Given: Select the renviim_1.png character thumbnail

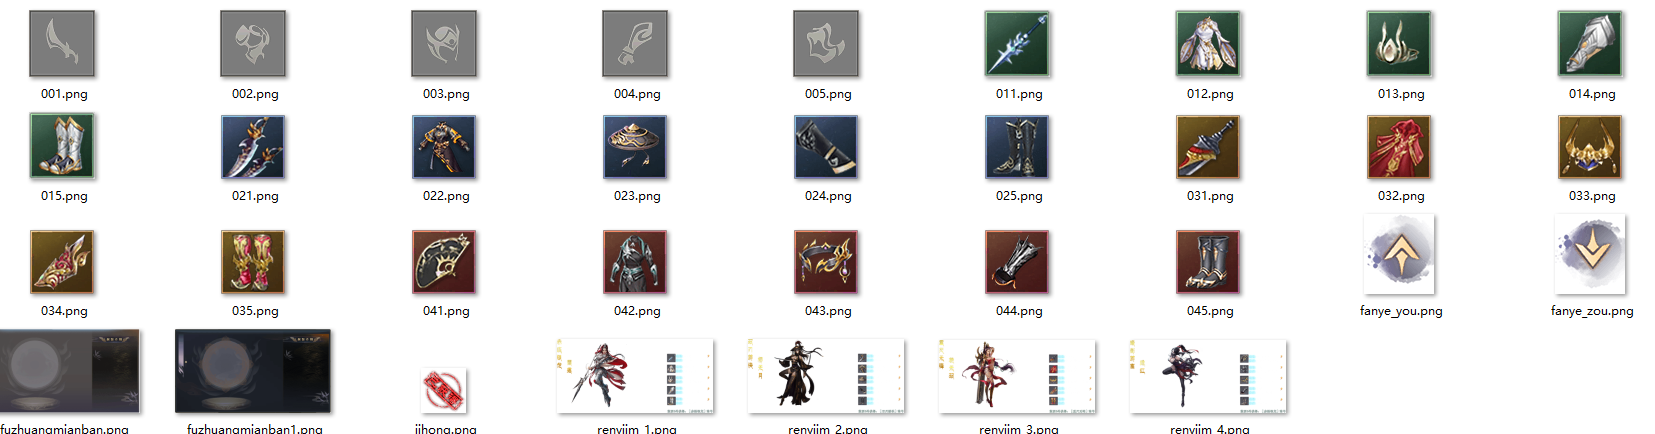Looking at the screenshot, I should [x=635, y=376].
